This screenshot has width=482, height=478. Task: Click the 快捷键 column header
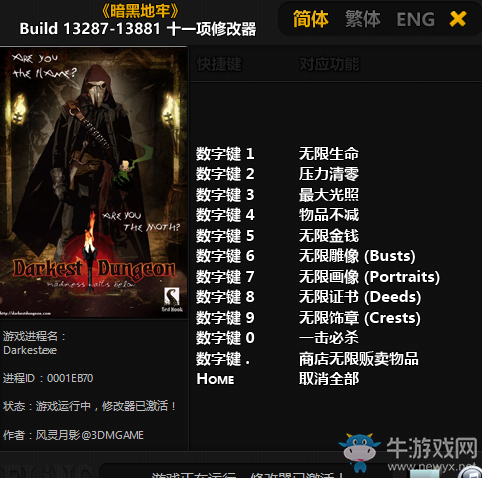(219, 64)
